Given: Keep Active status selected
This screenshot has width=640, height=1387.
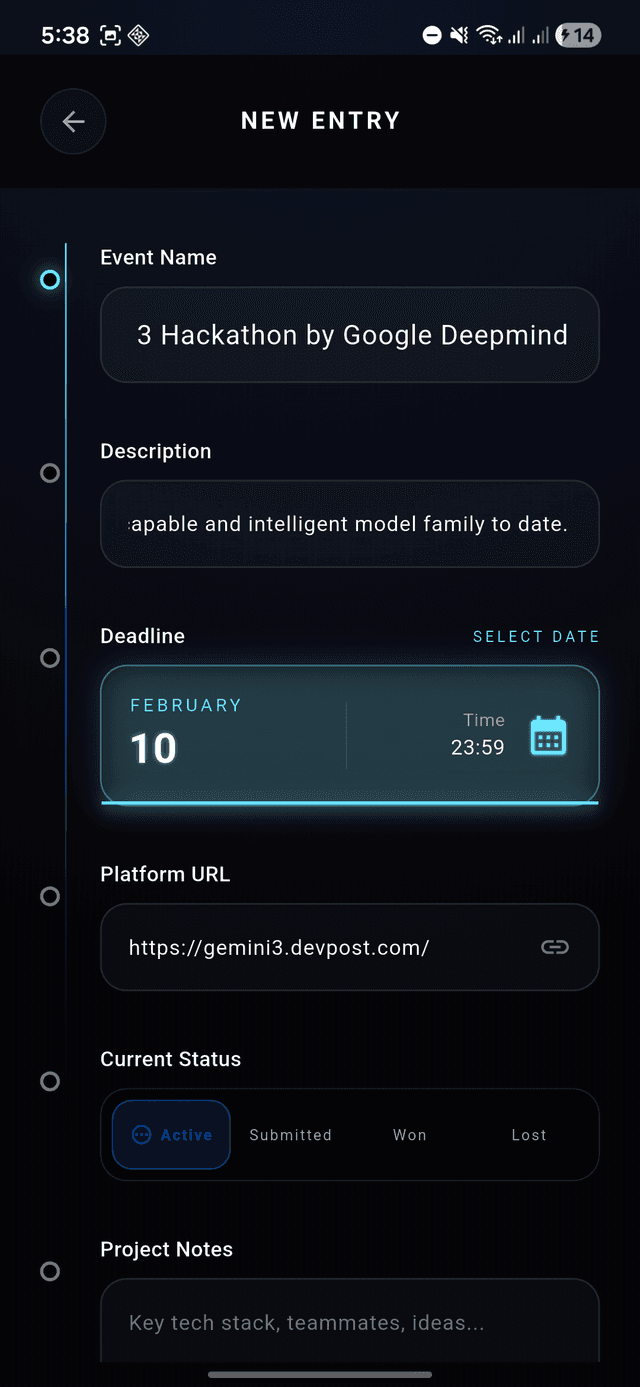Looking at the screenshot, I should (170, 1135).
